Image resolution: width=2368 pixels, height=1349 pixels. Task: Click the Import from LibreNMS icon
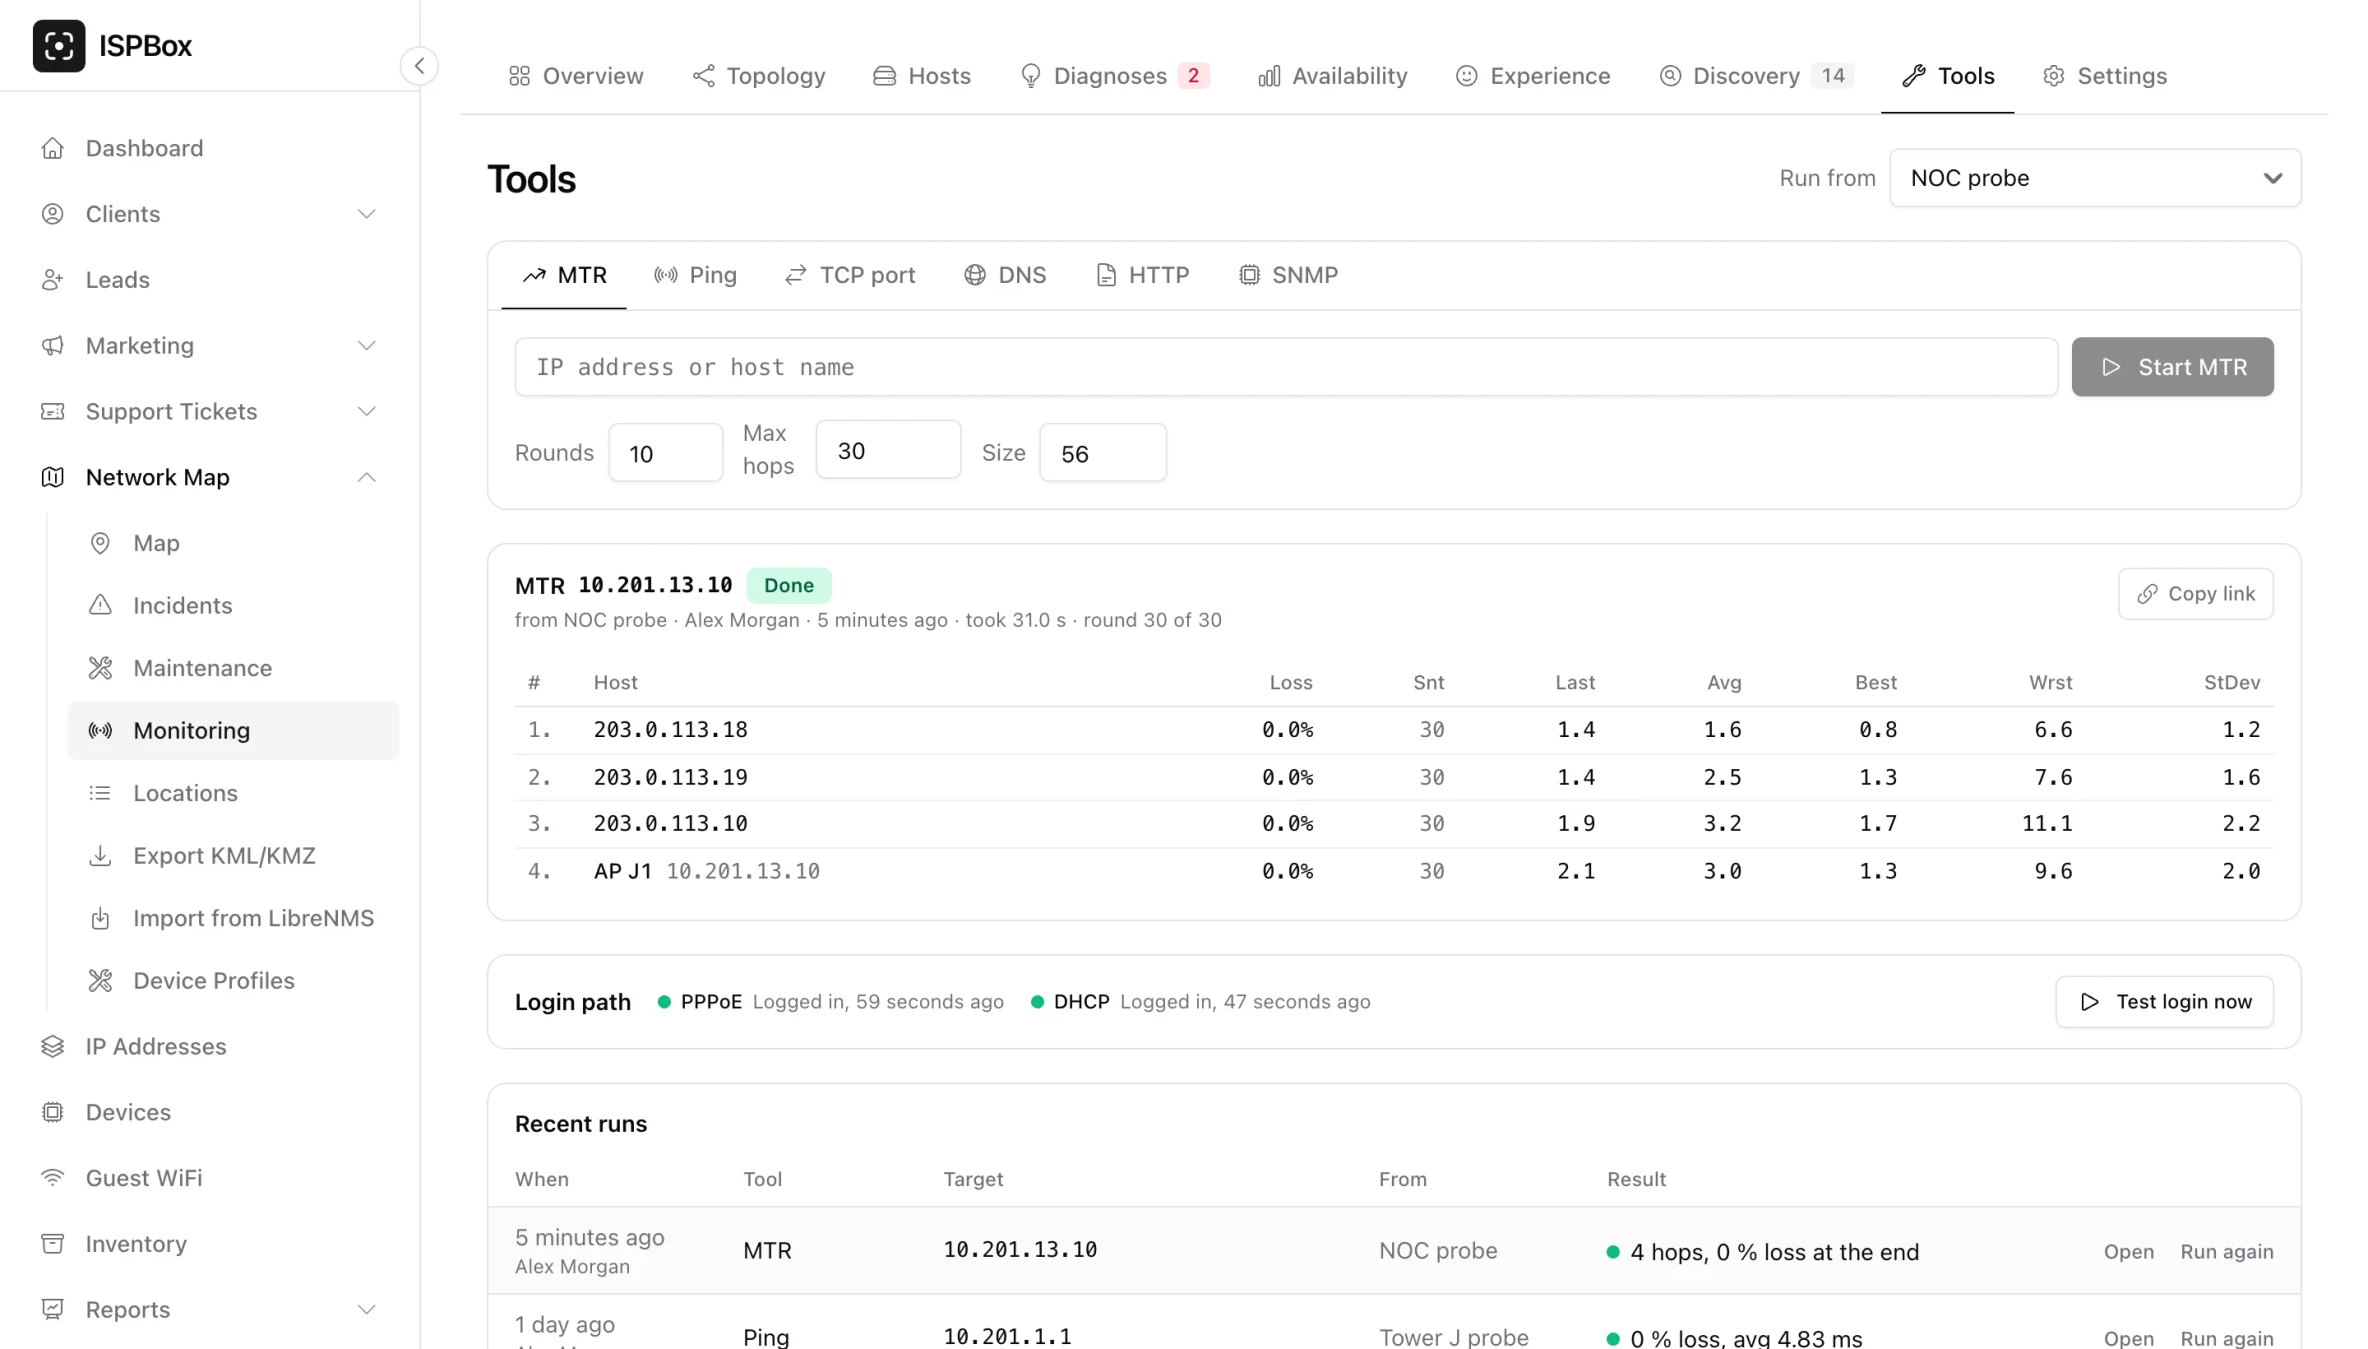[x=100, y=918]
